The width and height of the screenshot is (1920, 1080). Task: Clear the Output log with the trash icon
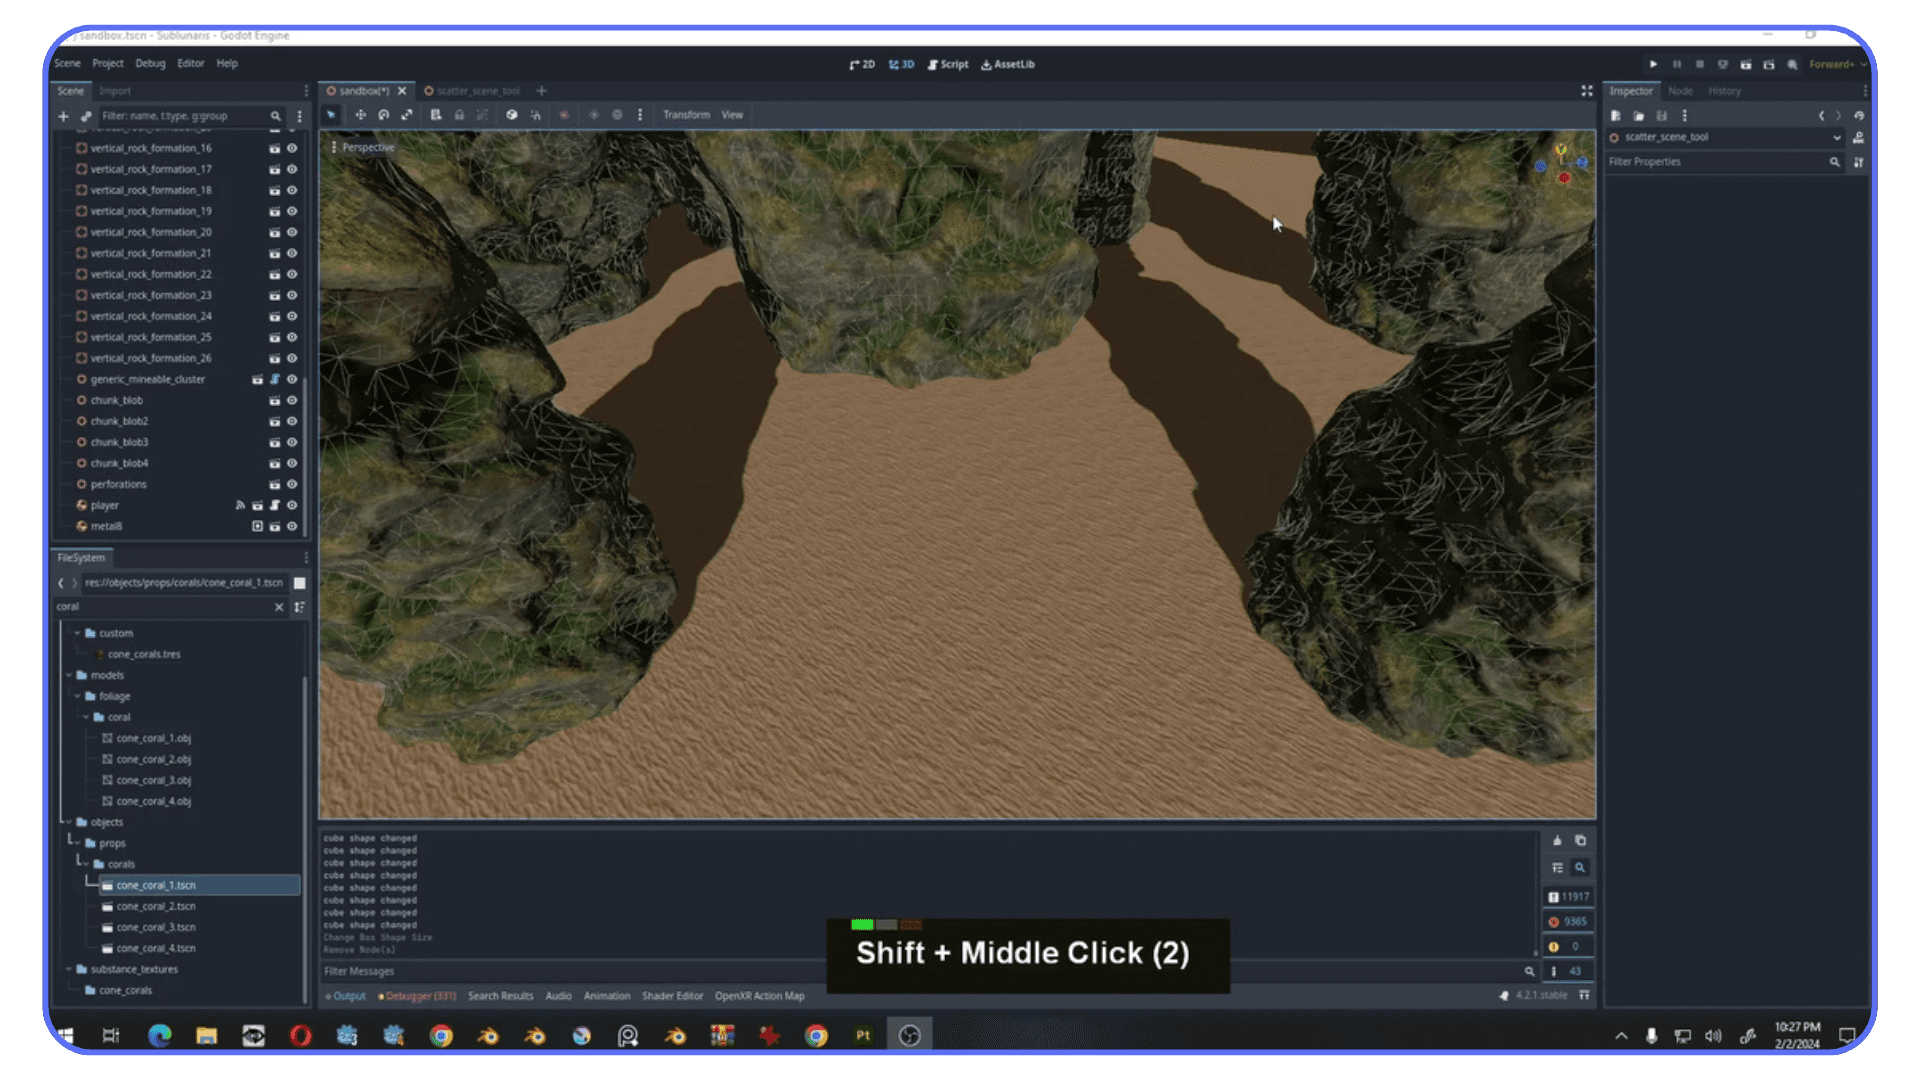point(1557,841)
